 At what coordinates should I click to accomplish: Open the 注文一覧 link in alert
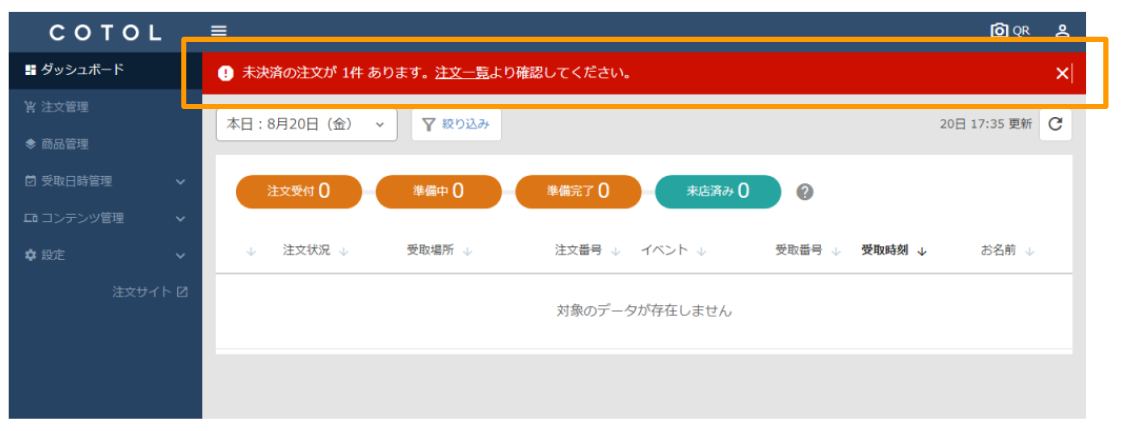pos(462,73)
